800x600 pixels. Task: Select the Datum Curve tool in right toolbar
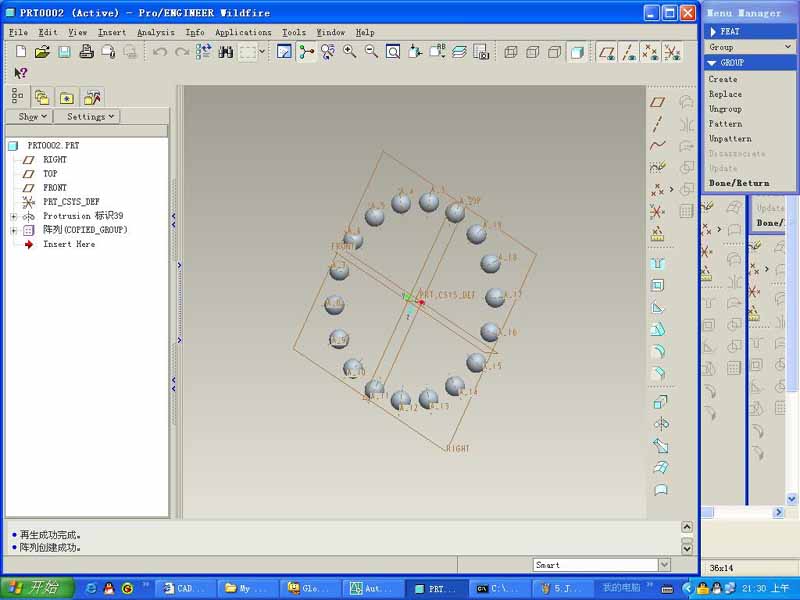coord(658,145)
